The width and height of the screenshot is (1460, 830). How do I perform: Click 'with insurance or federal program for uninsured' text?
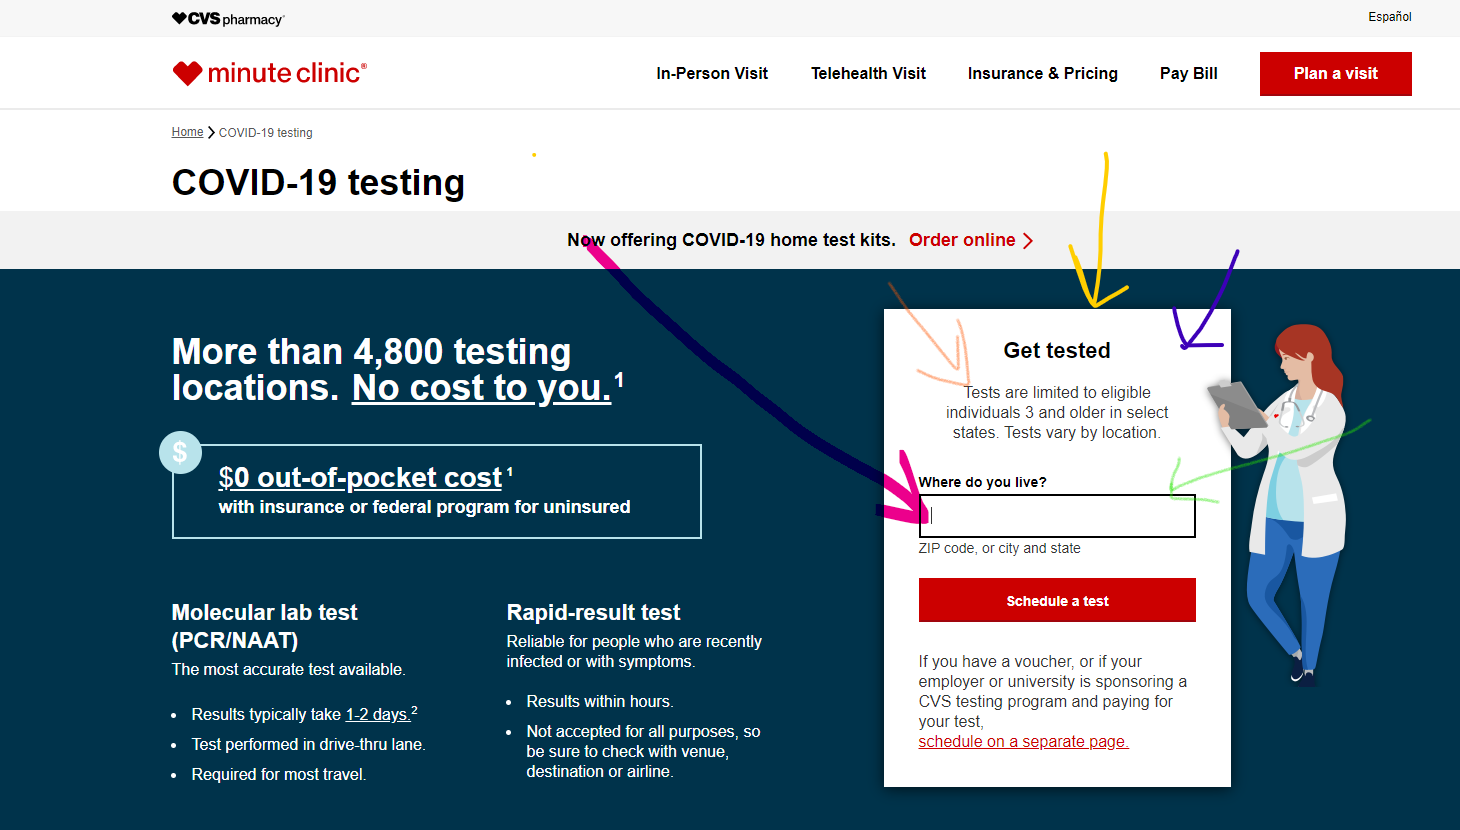[x=424, y=507]
